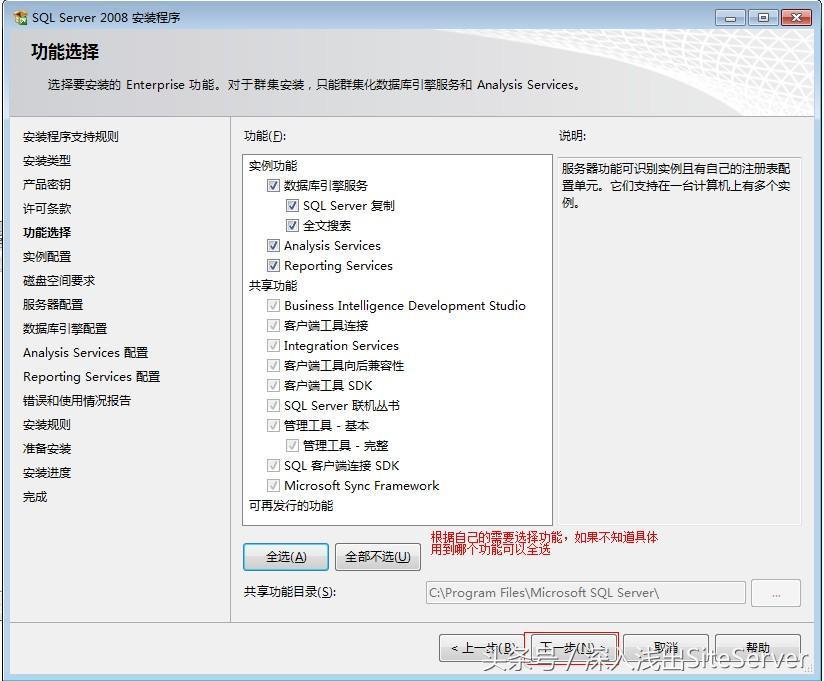This screenshot has width=824, height=681.
Task: Select 安装类型 step in sidebar
Action: coord(47,161)
